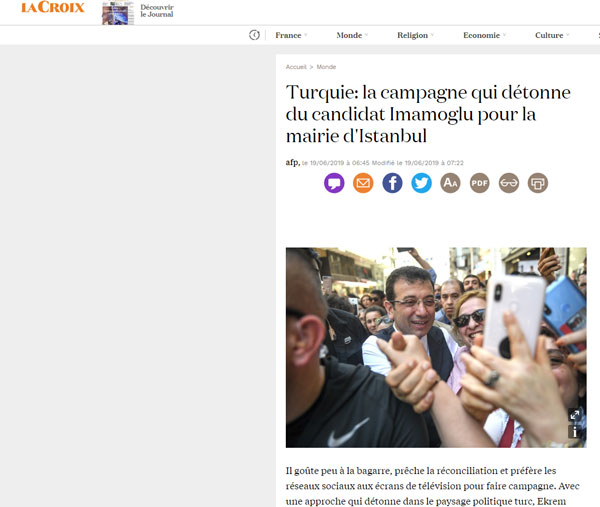Share the article on Facebook
The image size is (600, 507).
click(x=392, y=183)
